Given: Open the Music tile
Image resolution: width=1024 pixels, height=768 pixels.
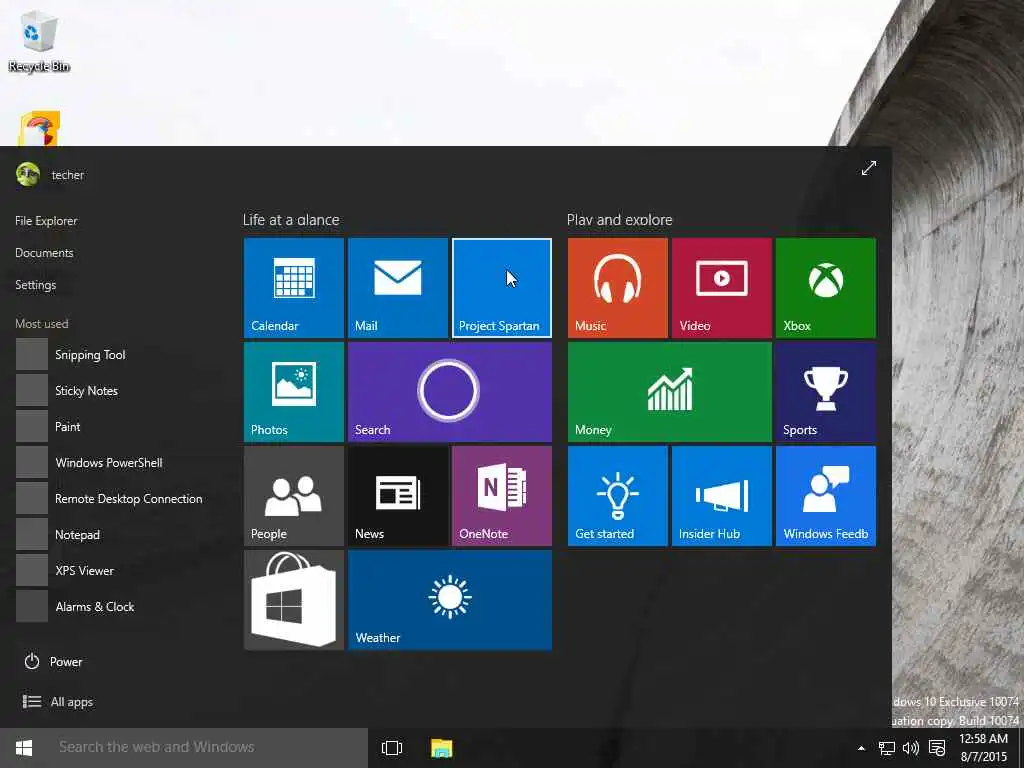Looking at the screenshot, I should point(618,288).
